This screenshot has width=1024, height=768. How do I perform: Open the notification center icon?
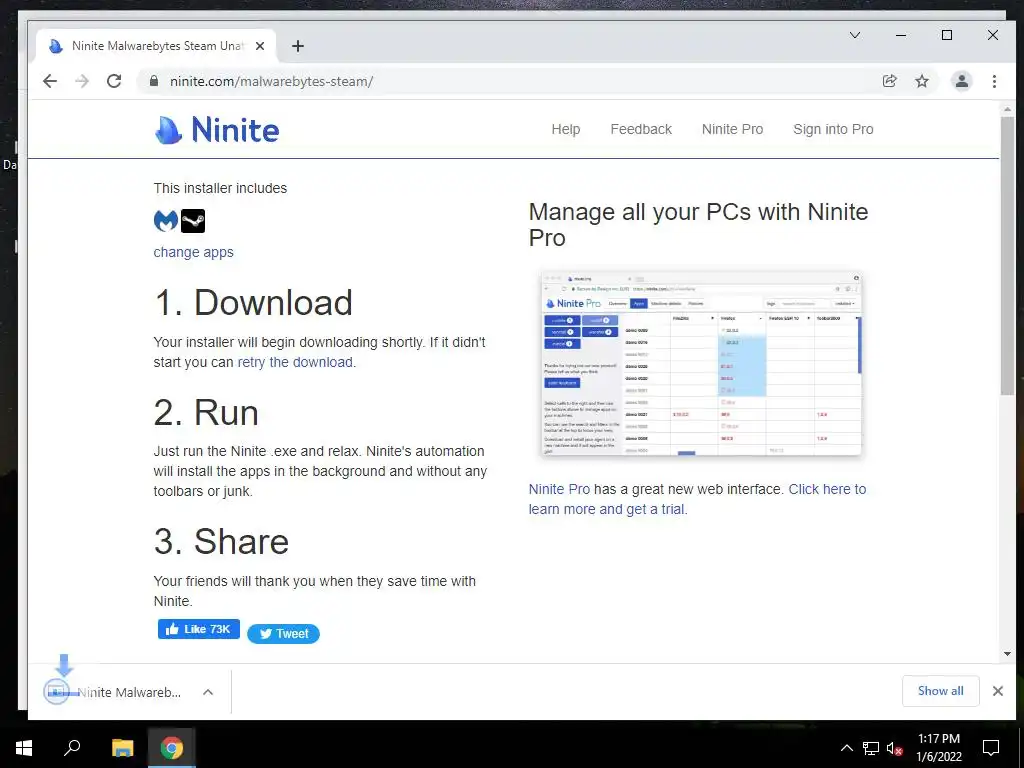991,748
